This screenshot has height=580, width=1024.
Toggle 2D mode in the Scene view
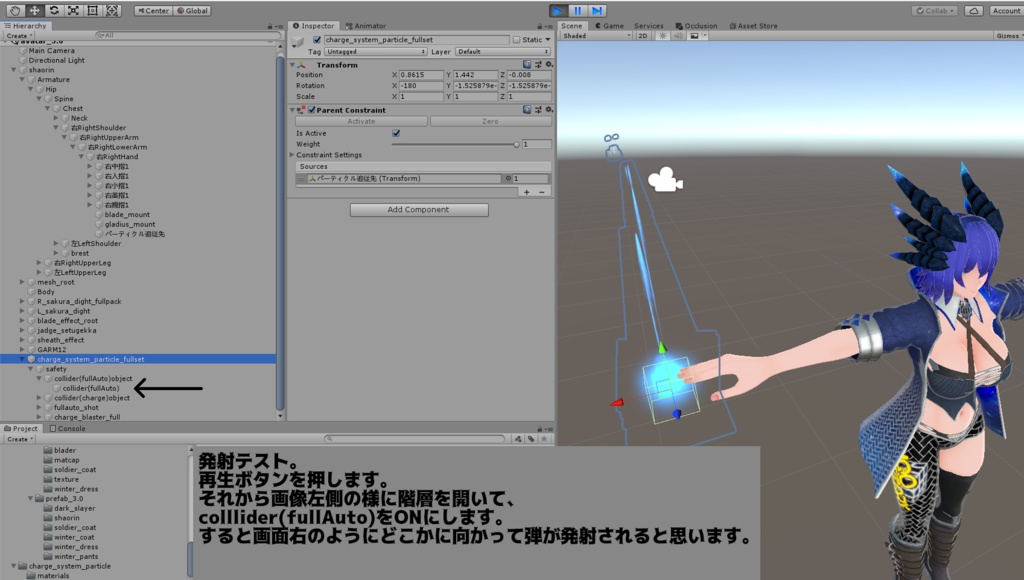(x=645, y=35)
